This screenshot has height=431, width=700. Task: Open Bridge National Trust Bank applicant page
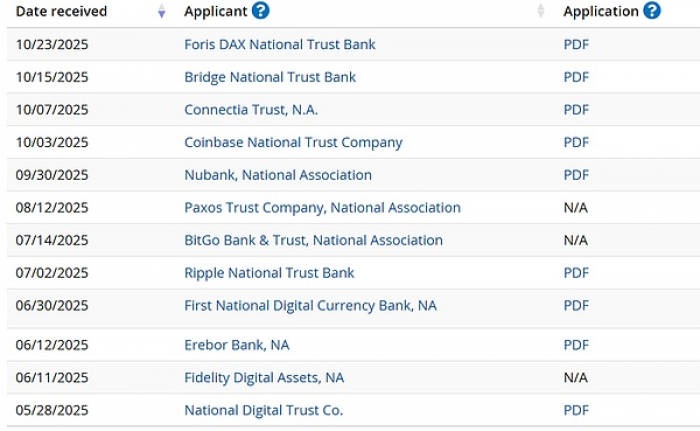270,77
